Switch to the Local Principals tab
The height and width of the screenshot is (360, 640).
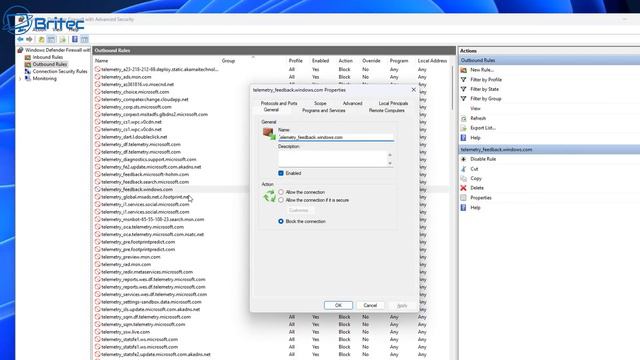[x=393, y=103]
